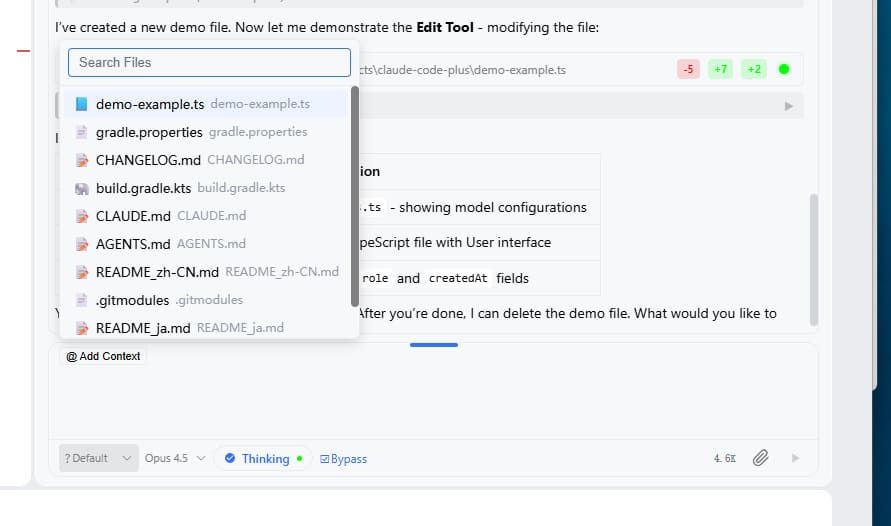
Task: Expand the collapsed tool result triangle
Action: [788, 106]
